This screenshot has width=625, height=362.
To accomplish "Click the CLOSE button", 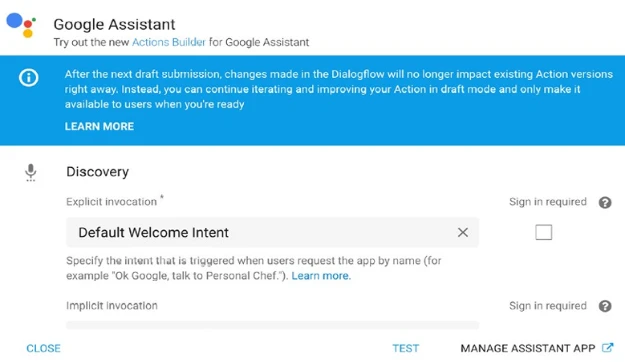I will (43, 348).
